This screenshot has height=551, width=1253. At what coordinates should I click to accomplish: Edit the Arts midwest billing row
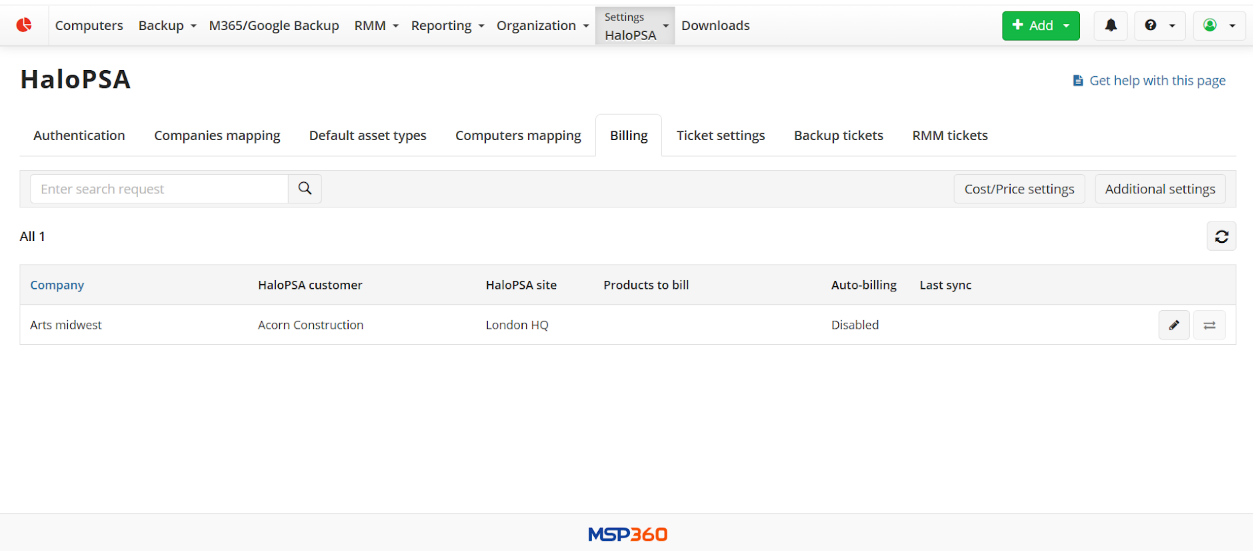click(1174, 325)
